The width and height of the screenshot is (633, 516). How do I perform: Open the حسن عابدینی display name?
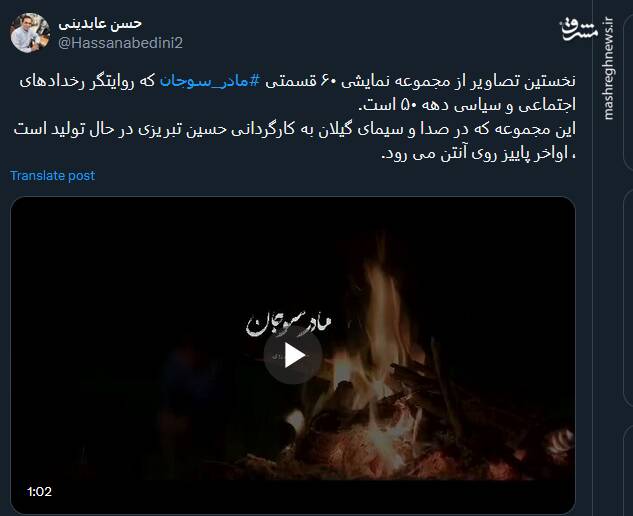tap(100, 23)
